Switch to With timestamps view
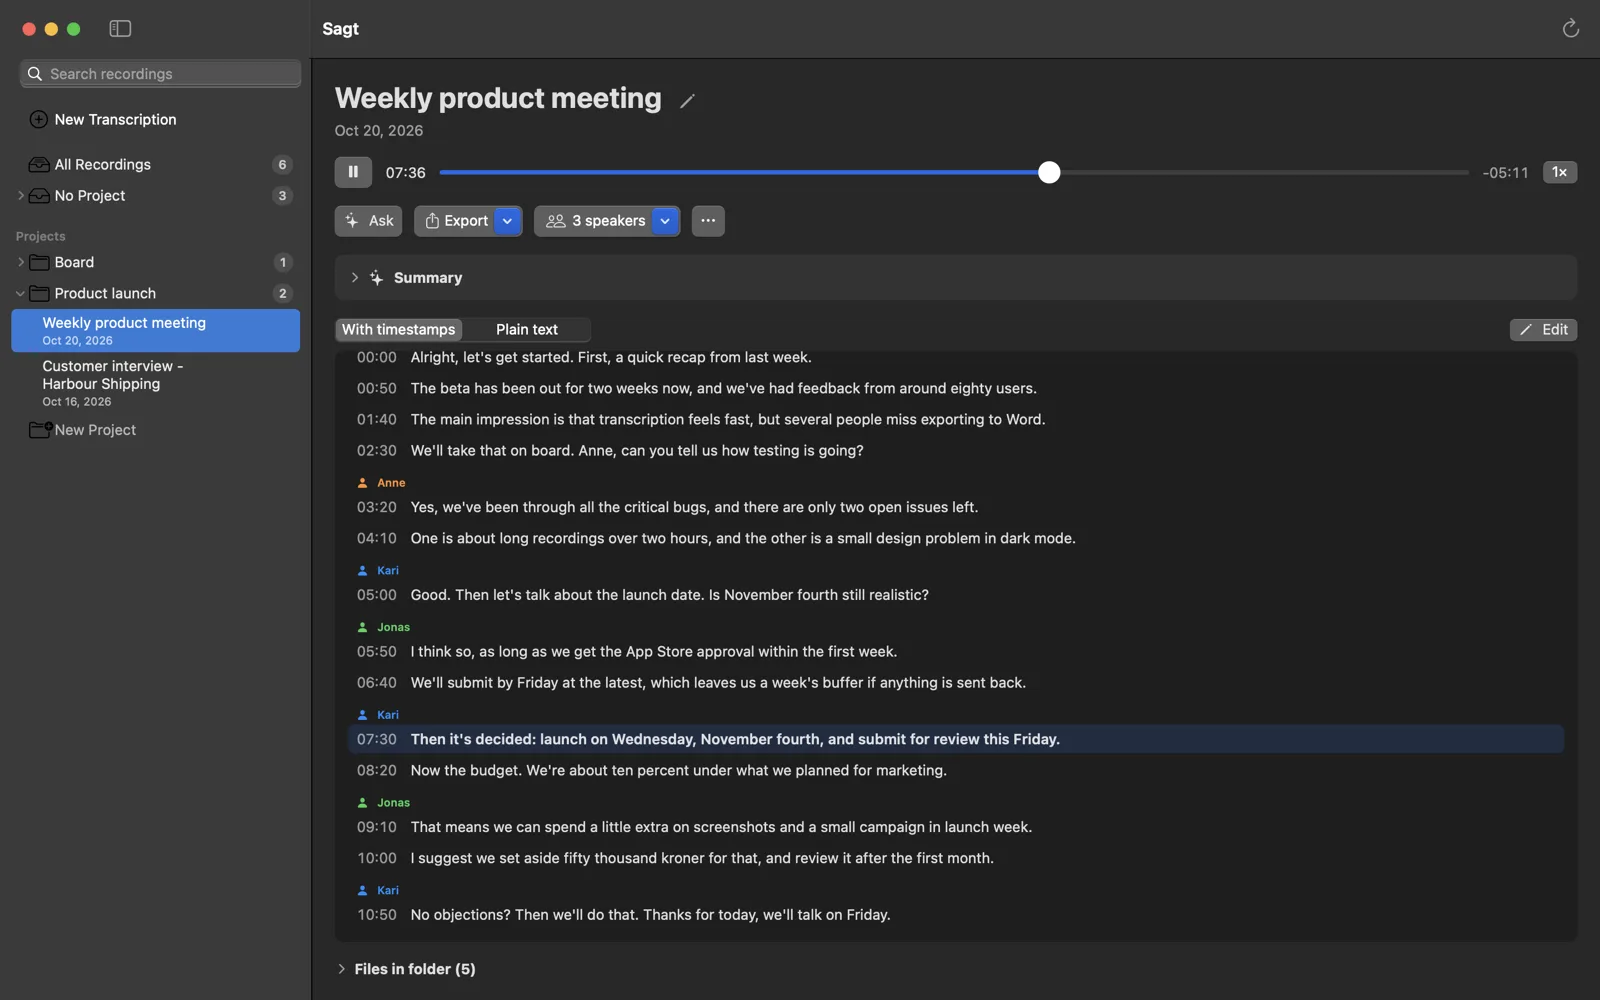The height and width of the screenshot is (1000, 1600). pos(398,330)
